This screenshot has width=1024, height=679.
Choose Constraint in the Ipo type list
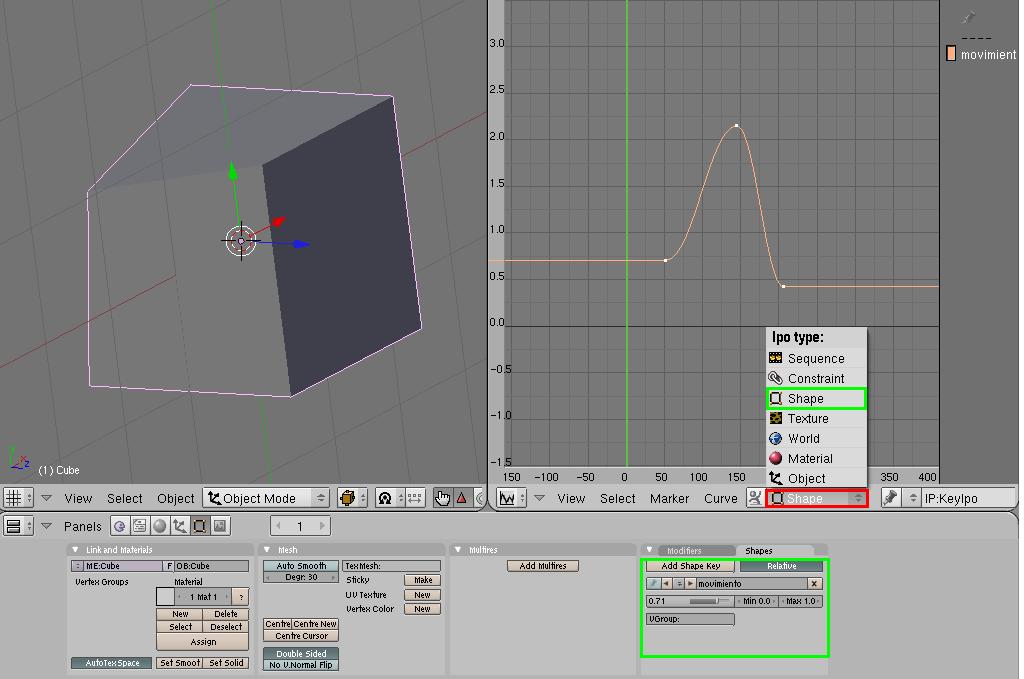click(x=816, y=378)
